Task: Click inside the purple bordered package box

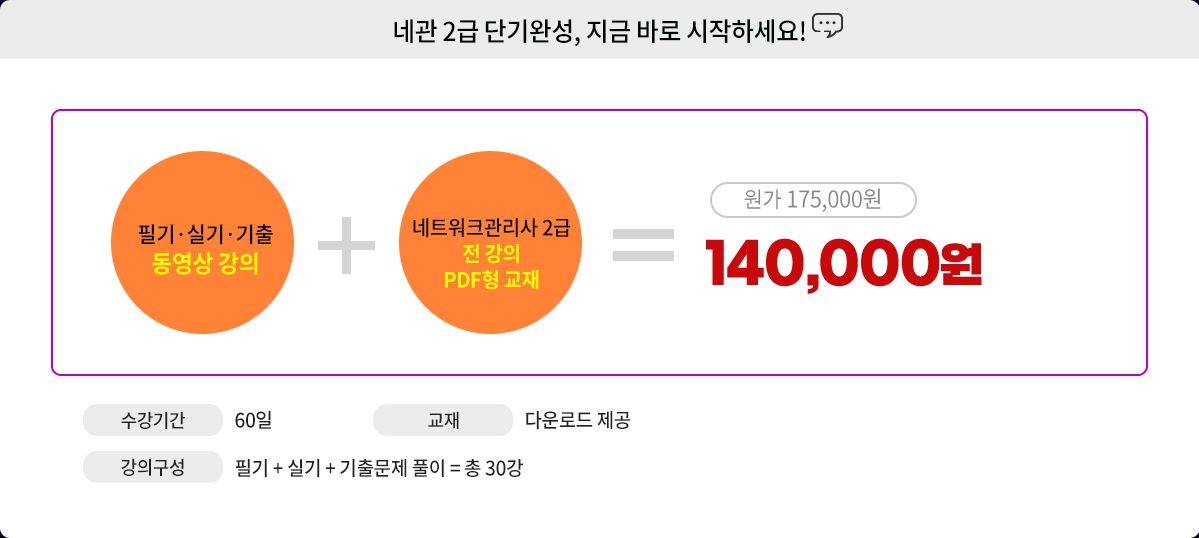Action: pos(600,242)
